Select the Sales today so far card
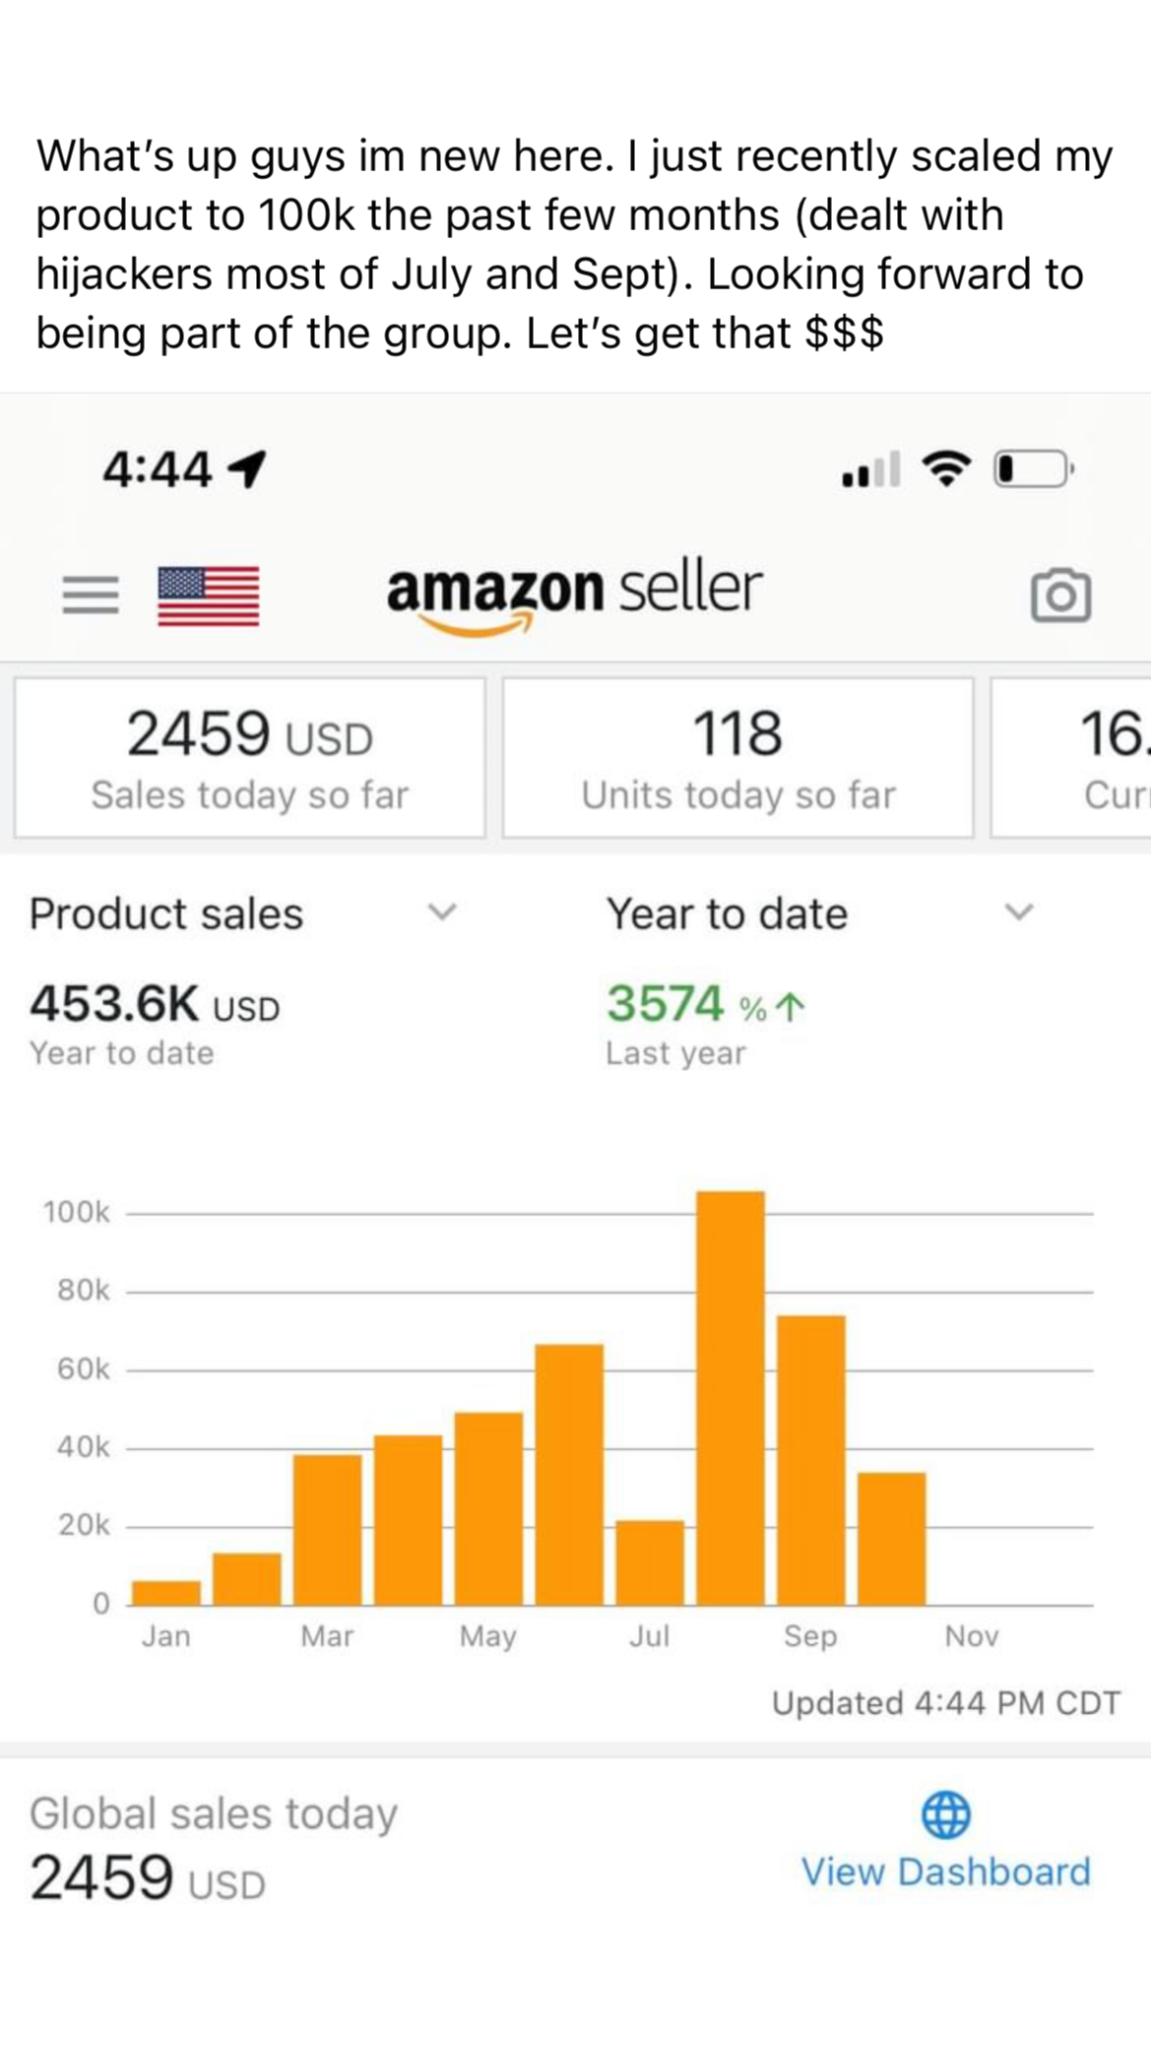Image resolution: width=1151 pixels, height=2048 pixels. pos(249,758)
